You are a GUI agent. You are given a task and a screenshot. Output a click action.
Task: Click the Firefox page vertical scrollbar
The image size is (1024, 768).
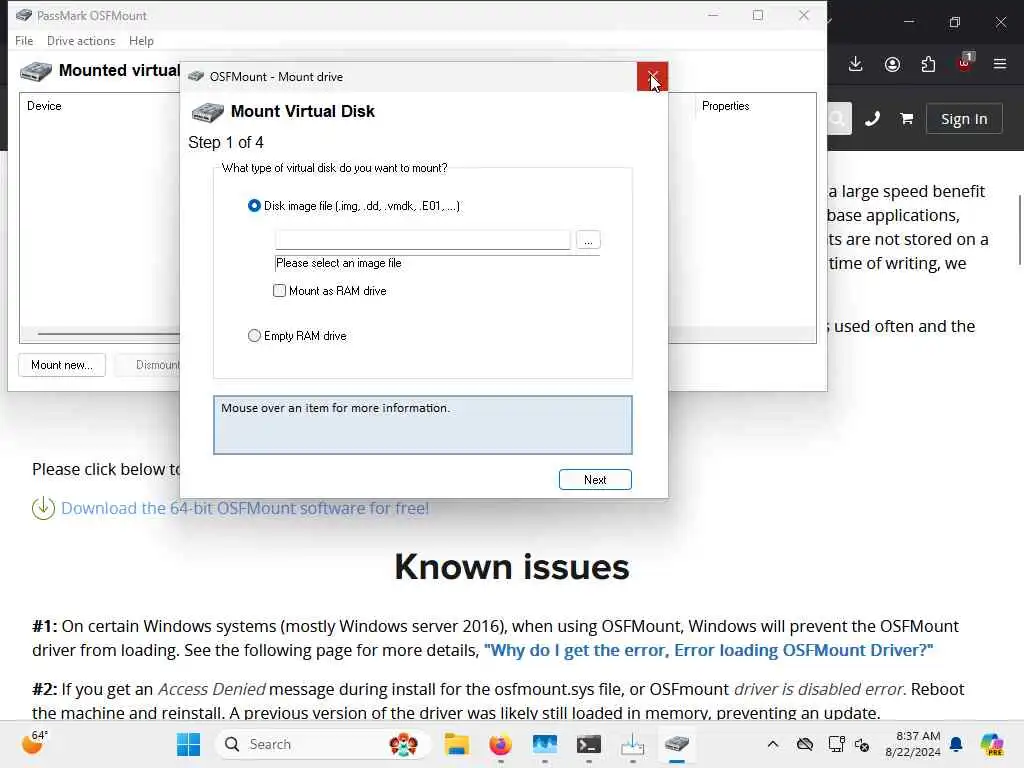pos(1020,230)
